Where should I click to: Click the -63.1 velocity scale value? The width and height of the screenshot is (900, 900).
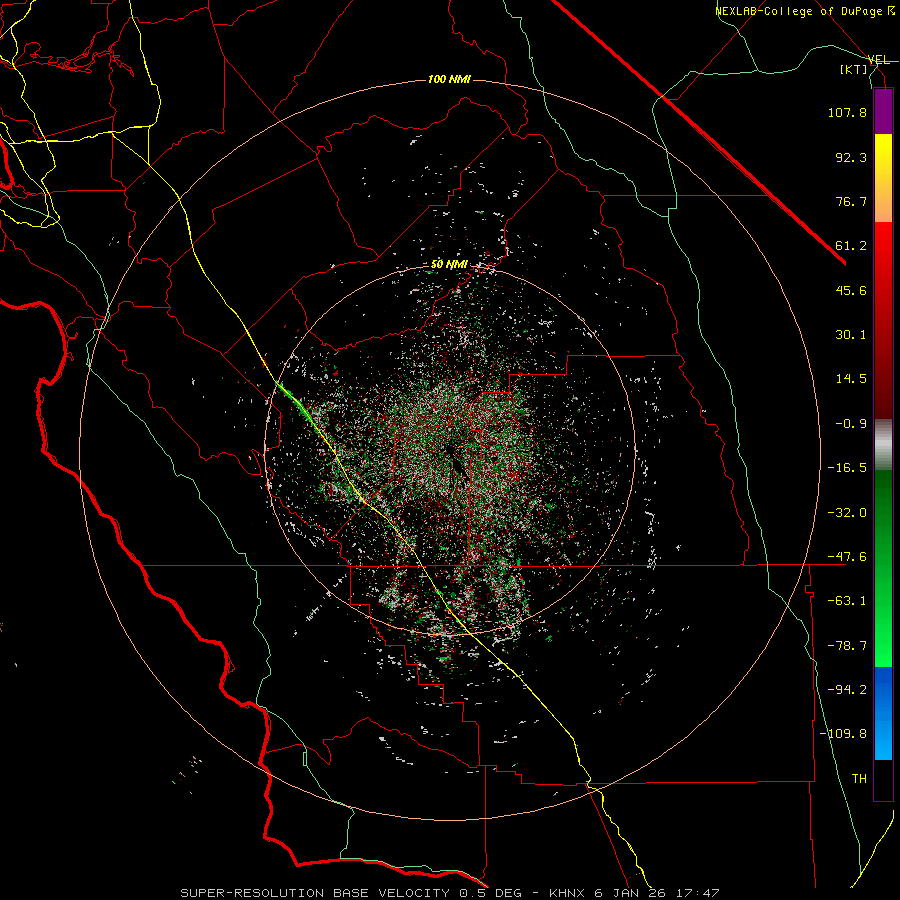coord(847,601)
